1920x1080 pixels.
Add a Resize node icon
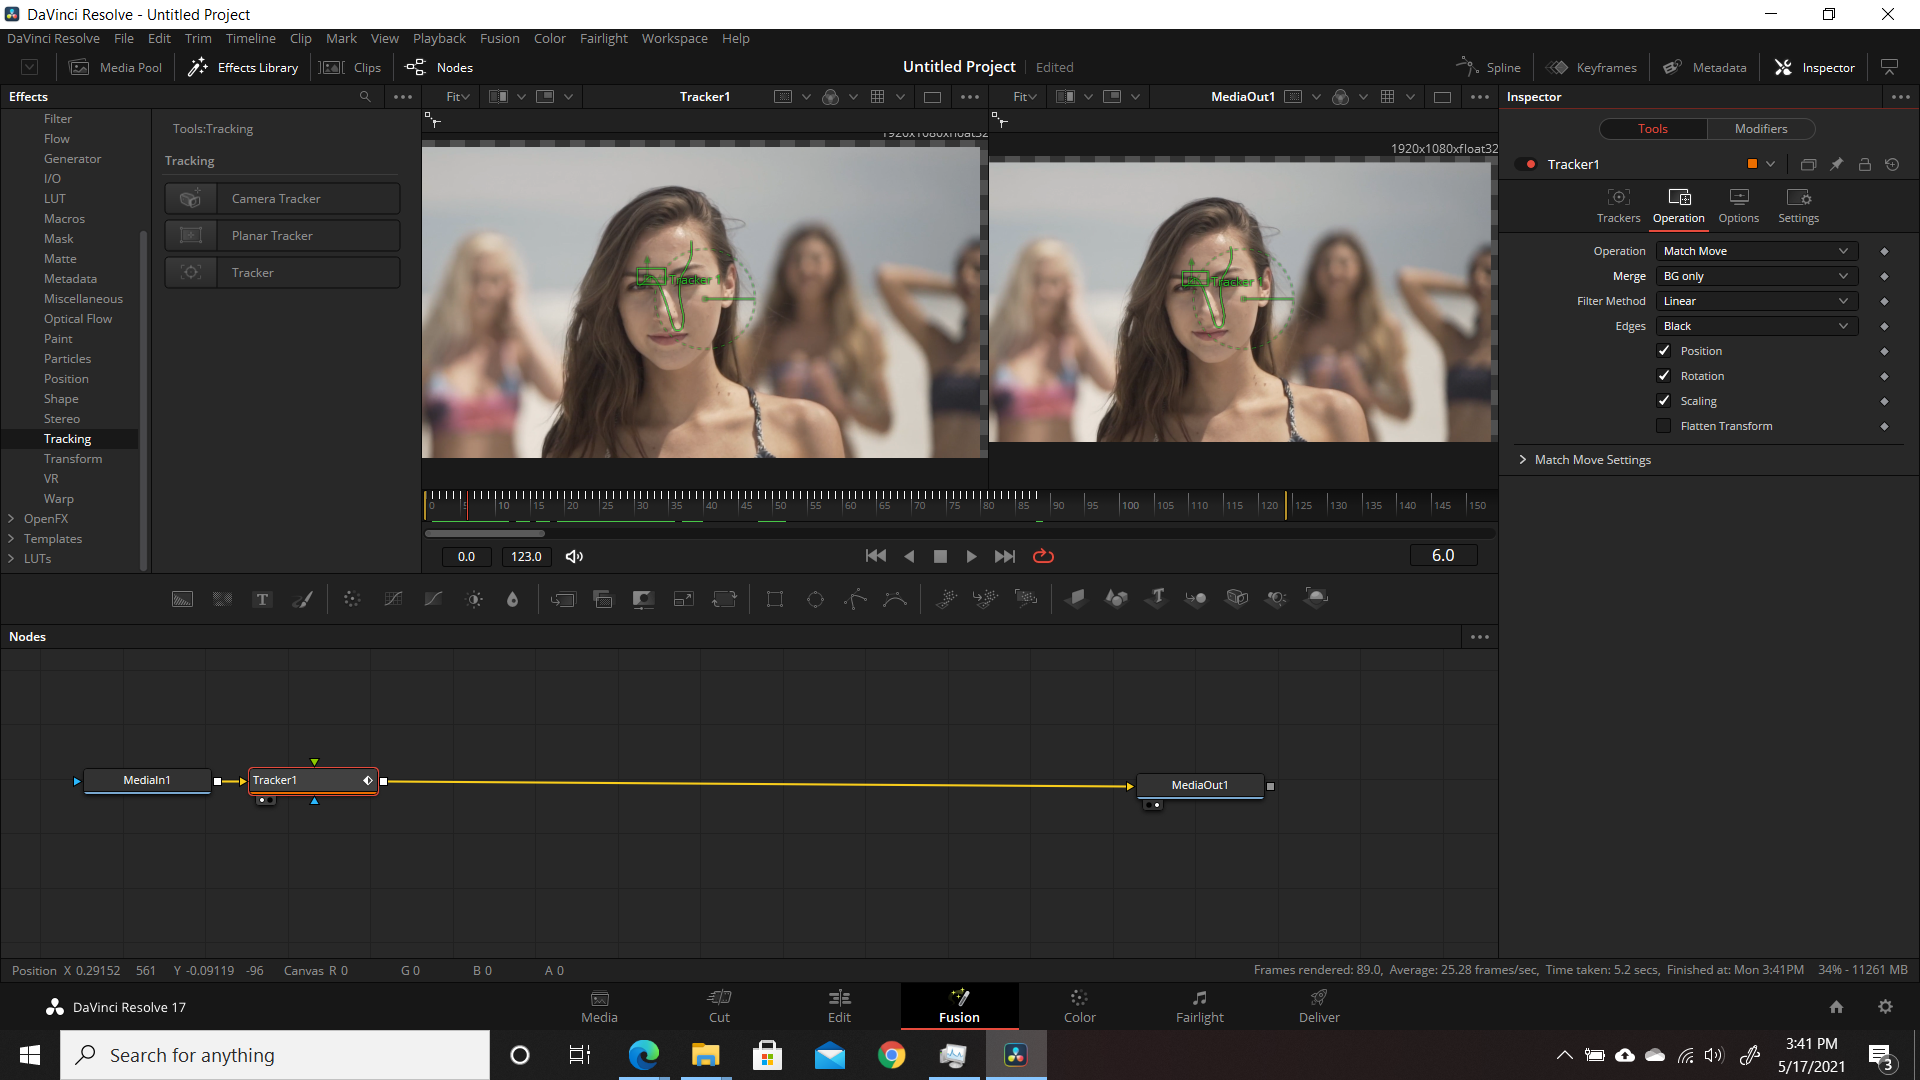[684, 599]
